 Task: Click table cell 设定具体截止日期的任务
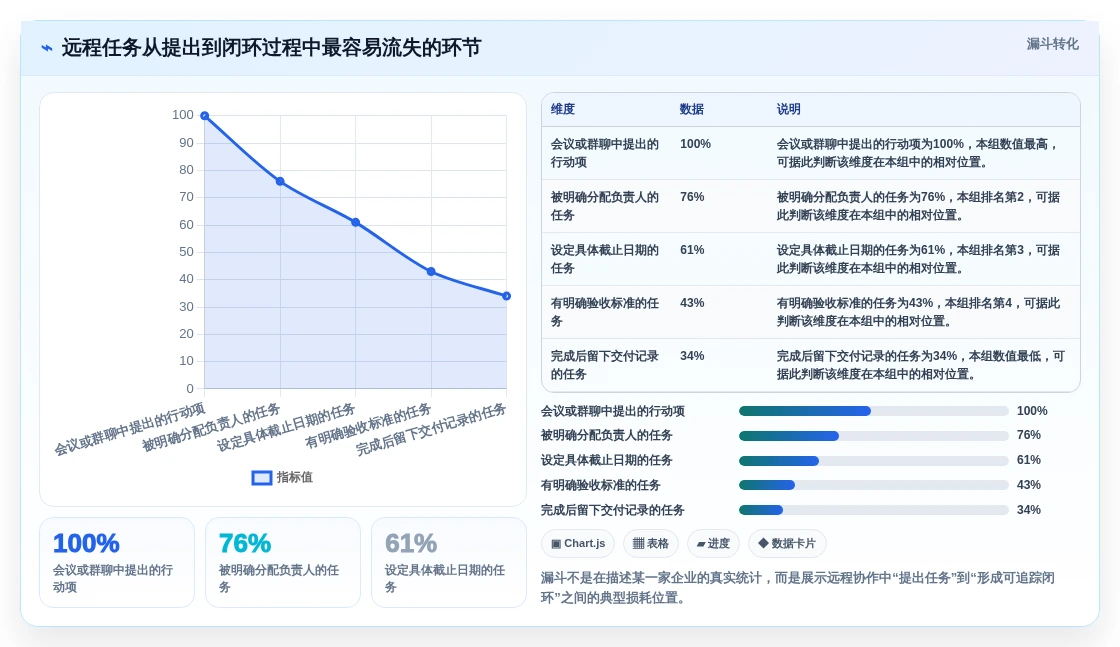point(605,259)
